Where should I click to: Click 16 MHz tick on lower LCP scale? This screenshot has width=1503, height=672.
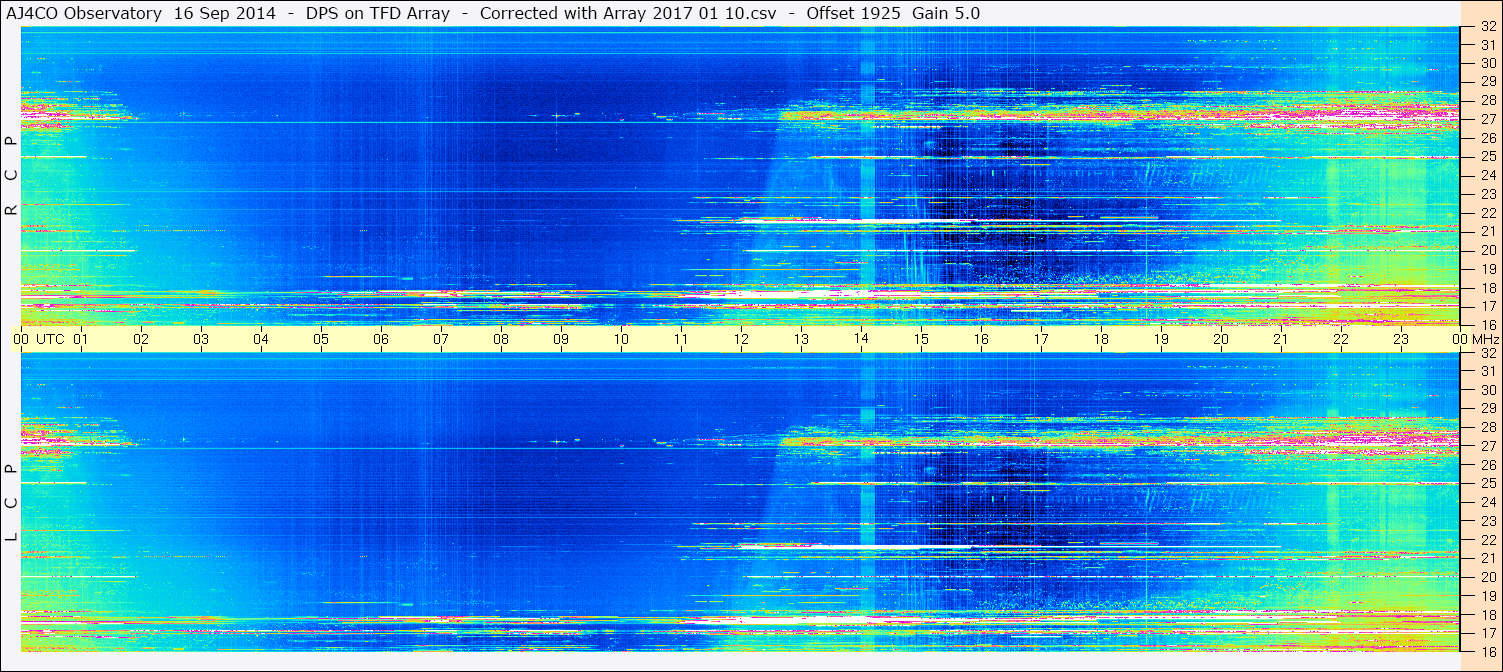click(x=1489, y=651)
